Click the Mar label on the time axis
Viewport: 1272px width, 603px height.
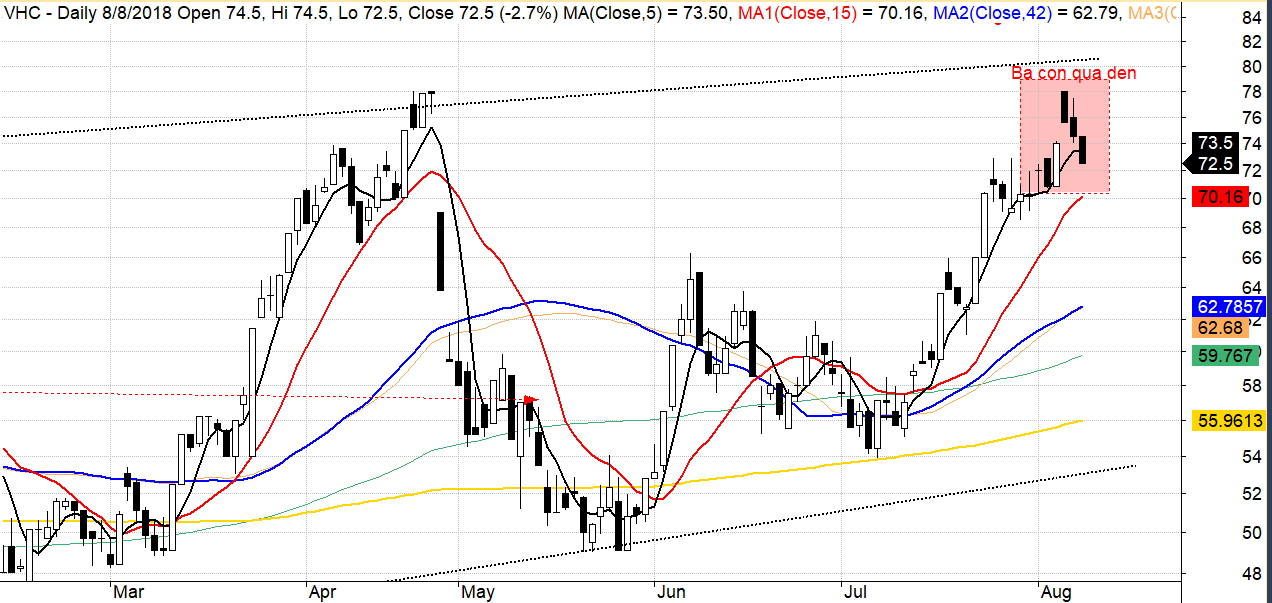(x=128, y=592)
